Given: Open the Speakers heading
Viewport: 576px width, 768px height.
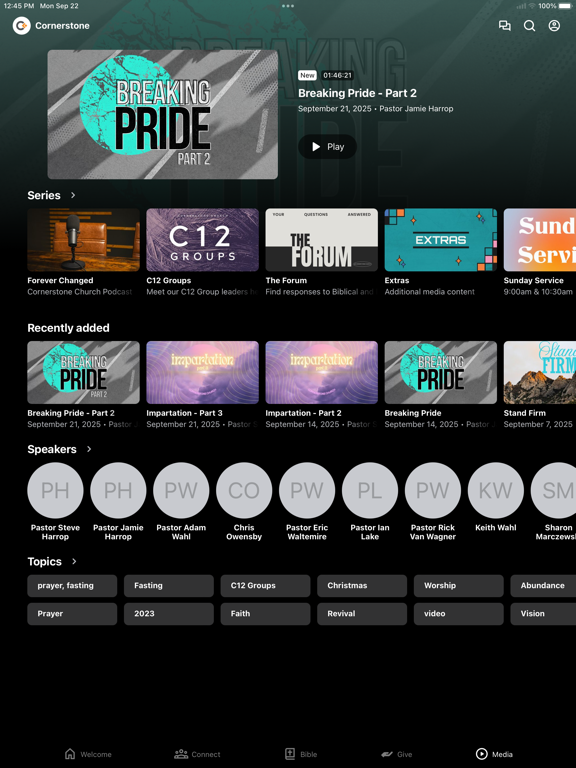Looking at the screenshot, I should click(x=52, y=449).
